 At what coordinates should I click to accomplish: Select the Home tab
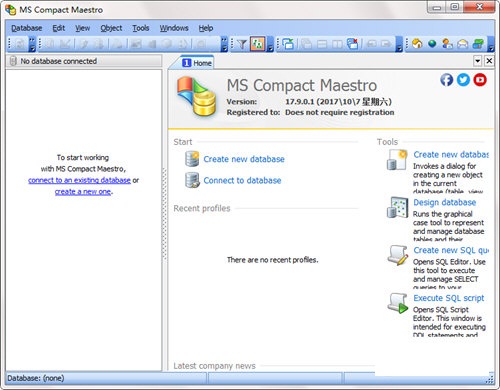click(197, 63)
